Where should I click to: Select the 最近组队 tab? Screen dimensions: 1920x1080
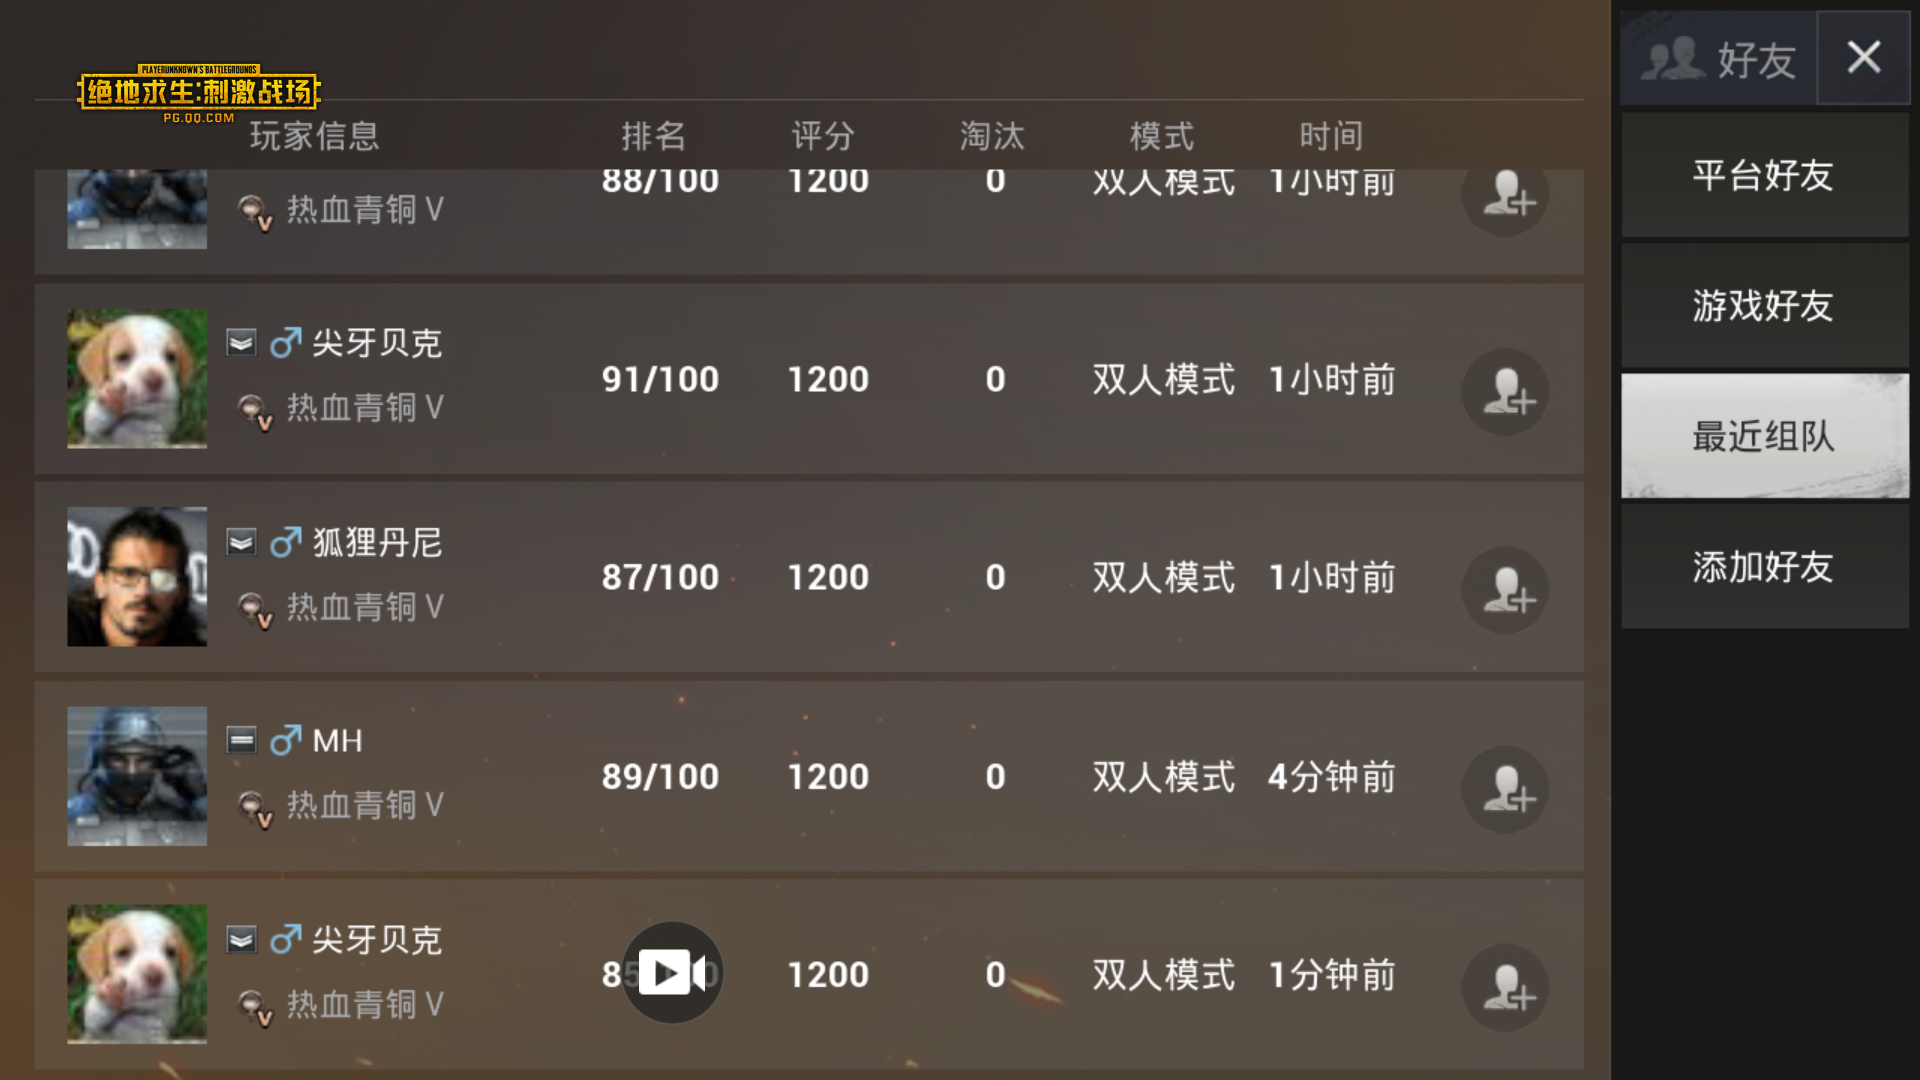click(x=1765, y=436)
